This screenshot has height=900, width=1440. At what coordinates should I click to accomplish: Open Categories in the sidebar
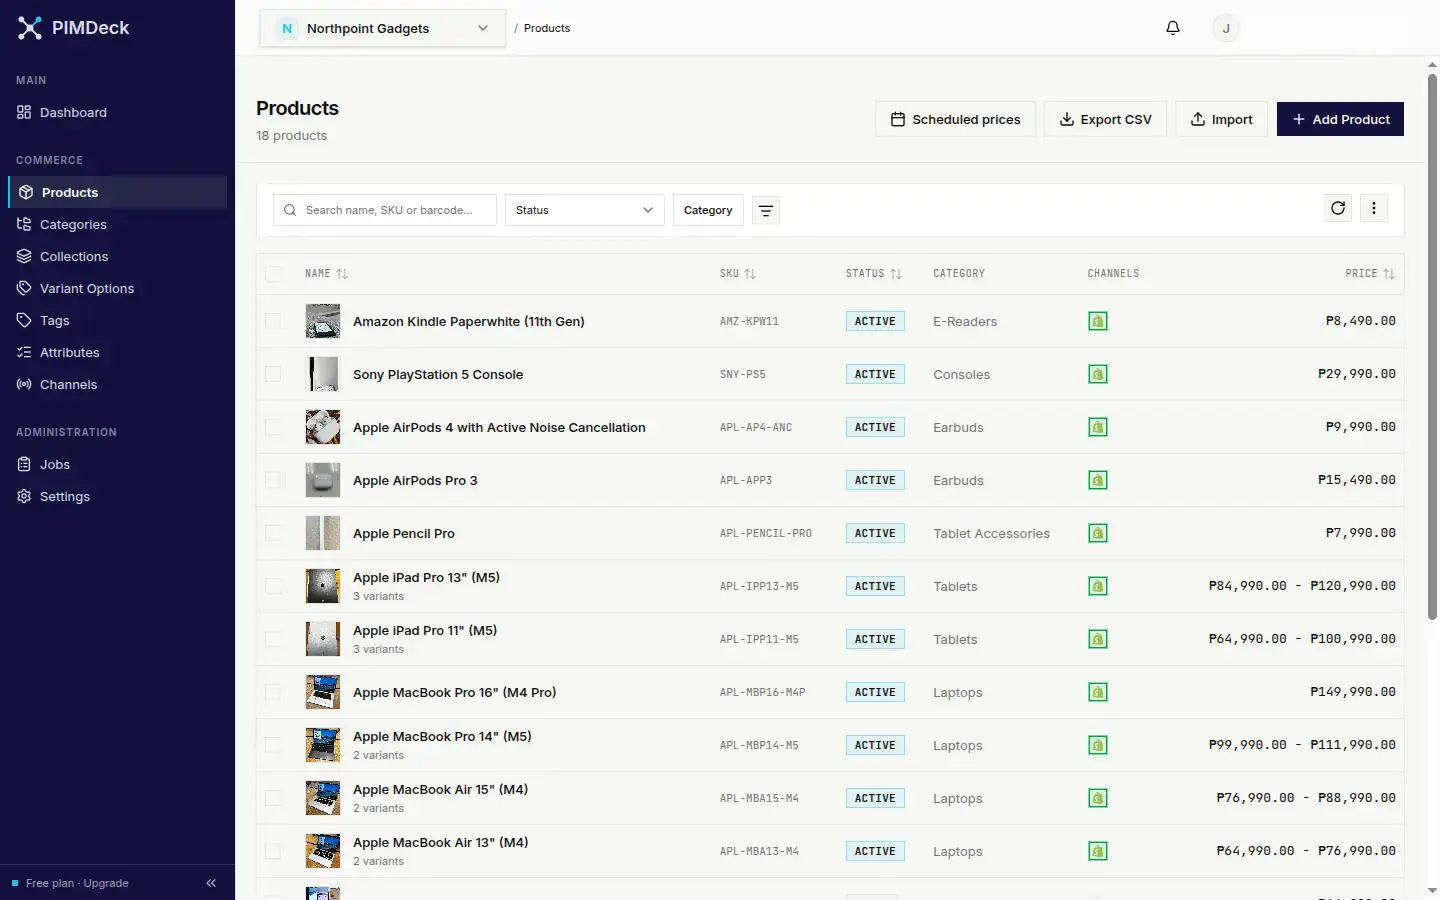click(x=118, y=224)
